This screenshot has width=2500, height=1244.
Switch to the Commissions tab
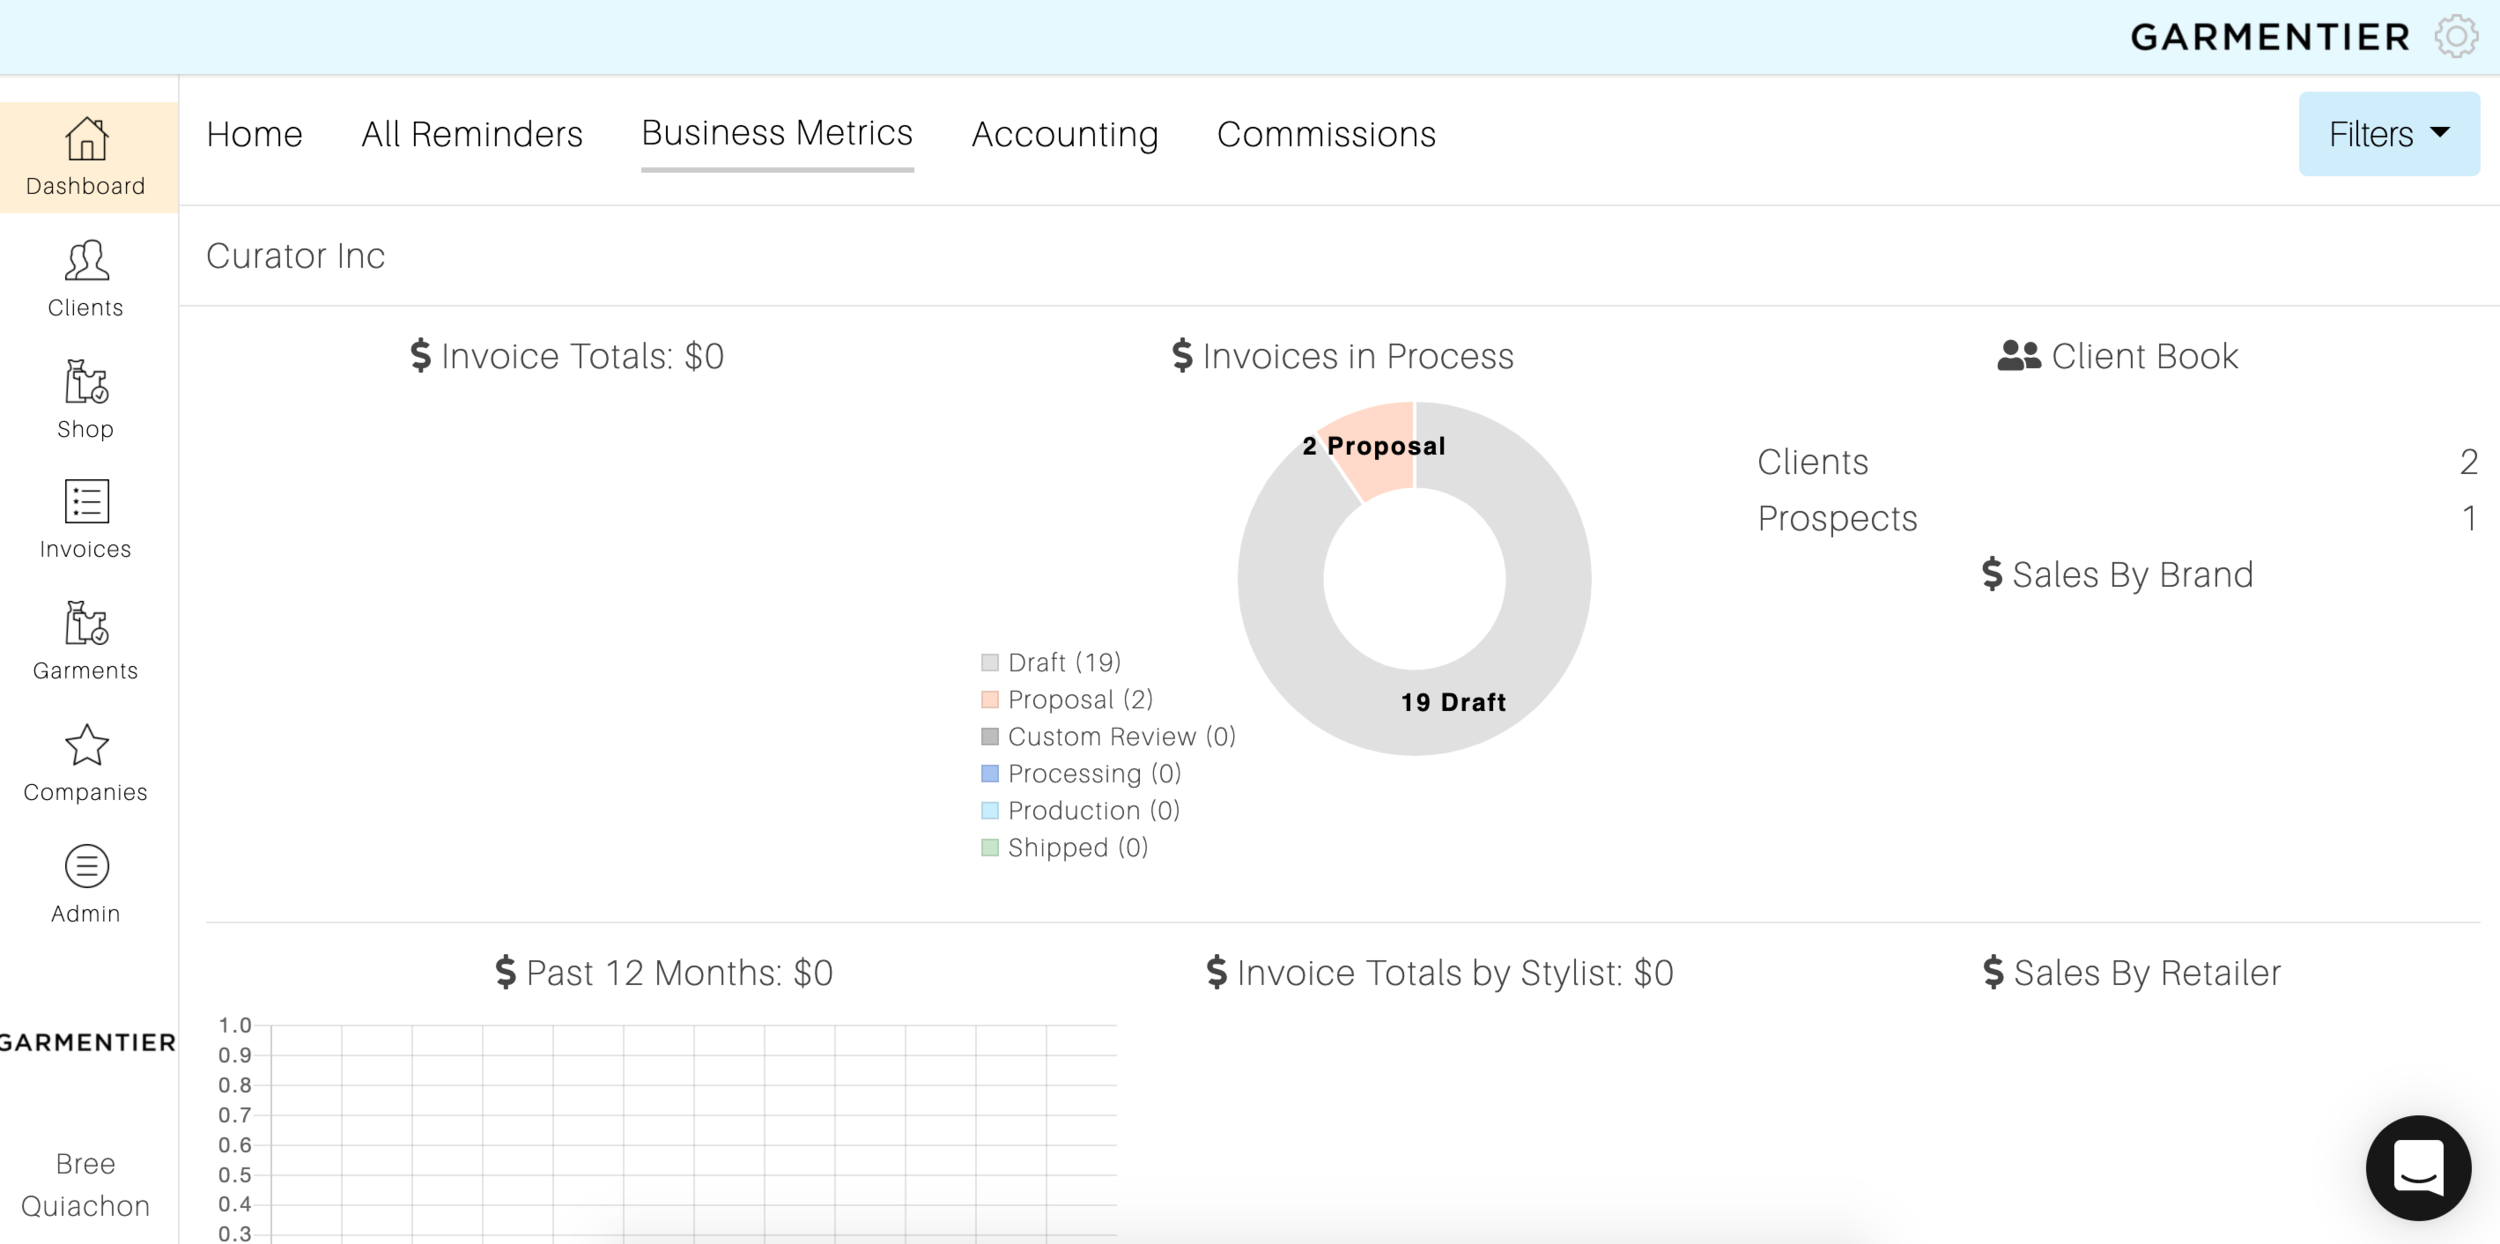(x=1326, y=134)
